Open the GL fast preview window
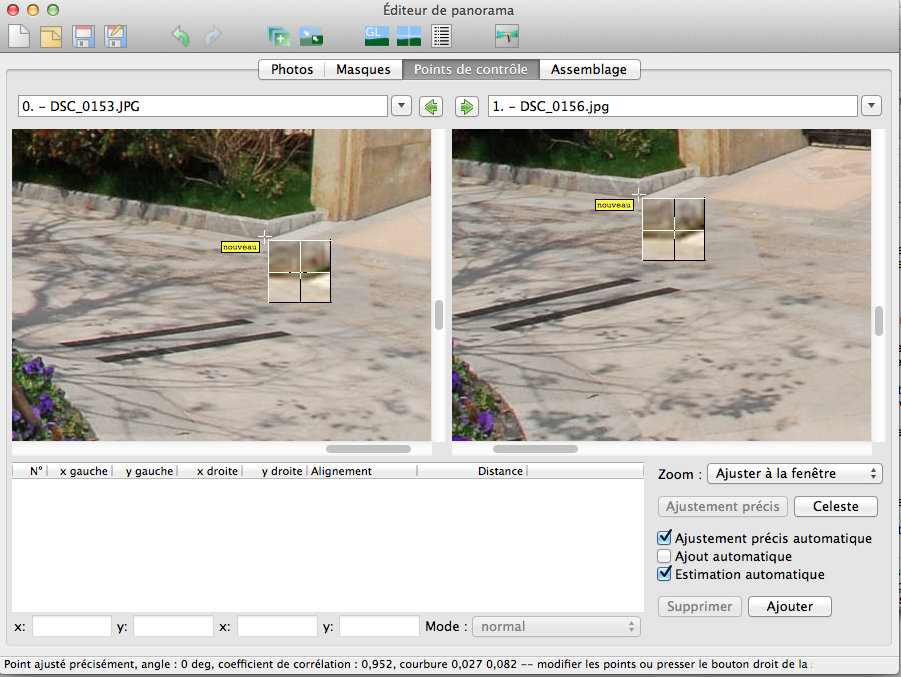Image resolution: width=901 pixels, height=677 pixels. (376, 37)
